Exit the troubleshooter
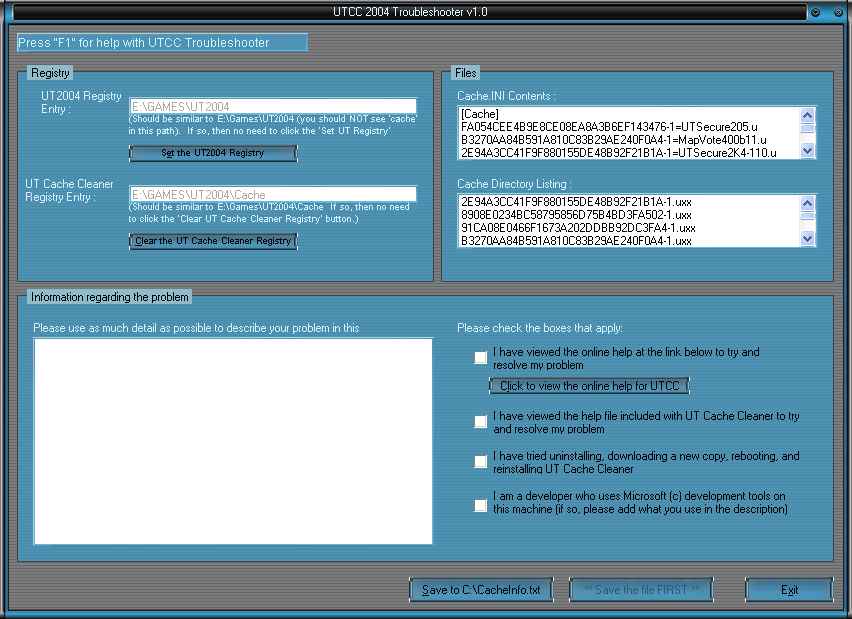Image resolution: width=852 pixels, height=619 pixels. pyautogui.click(x=789, y=590)
